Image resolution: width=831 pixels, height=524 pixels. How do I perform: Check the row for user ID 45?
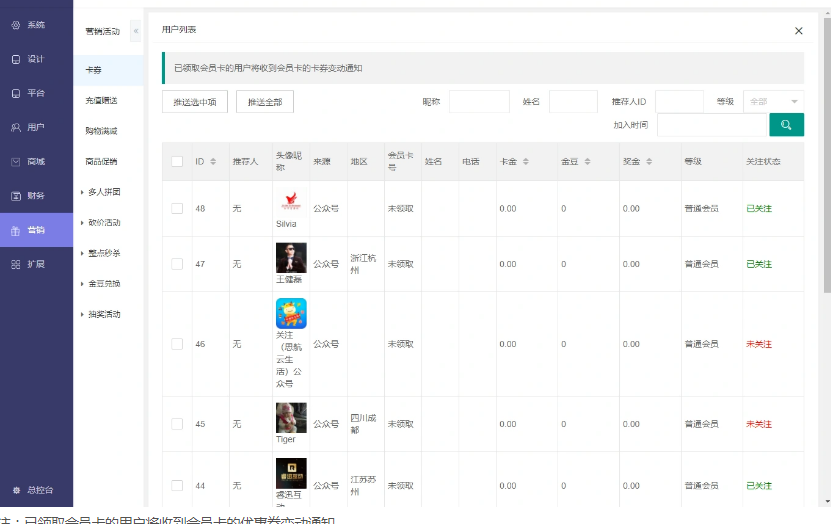point(177,424)
